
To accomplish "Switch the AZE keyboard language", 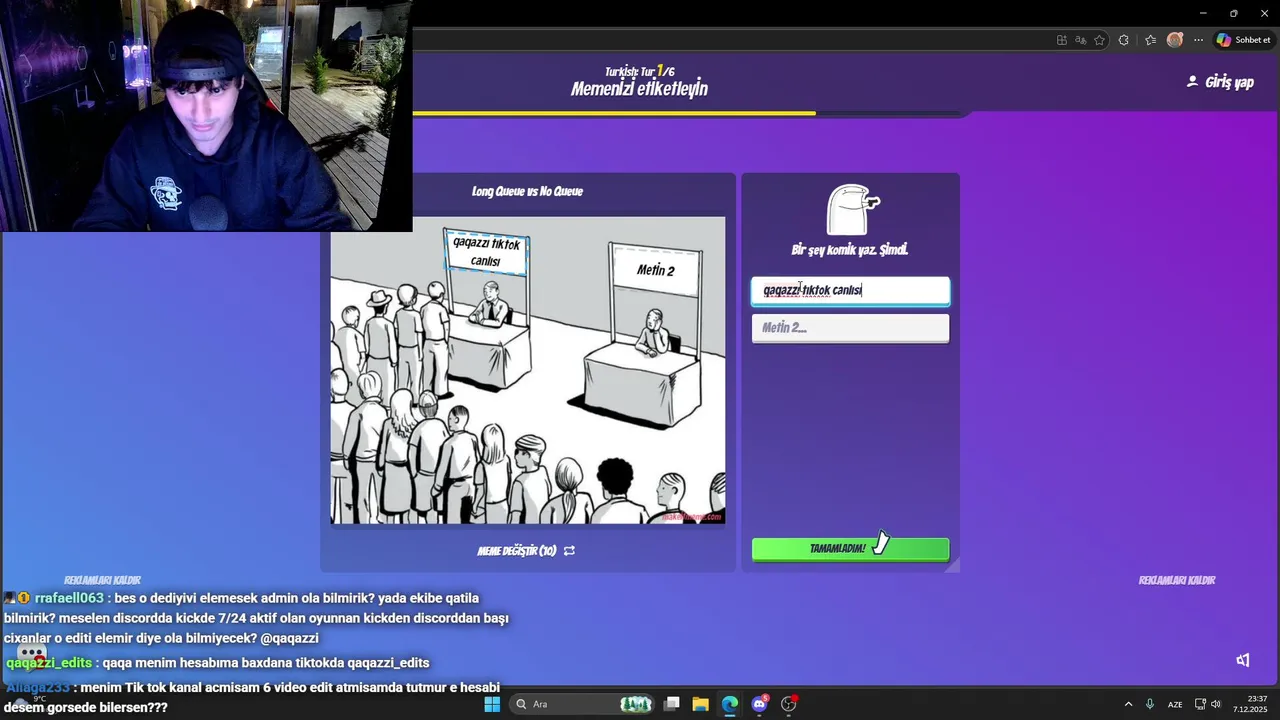I will (x=1175, y=704).
